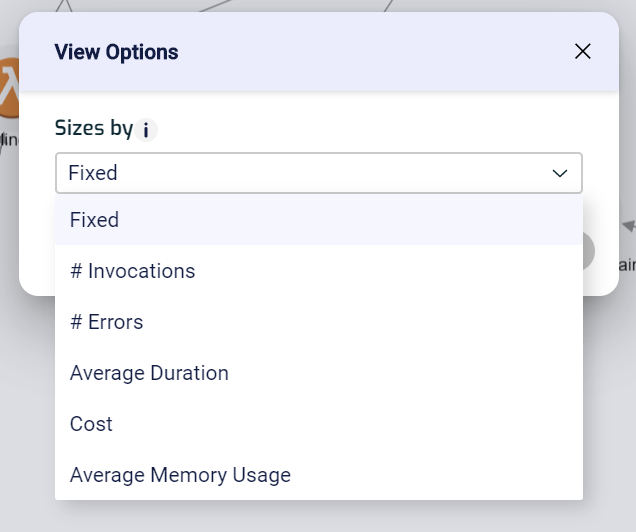
Task: Select the highlighted Fixed option in the list
Action: click(x=95, y=220)
